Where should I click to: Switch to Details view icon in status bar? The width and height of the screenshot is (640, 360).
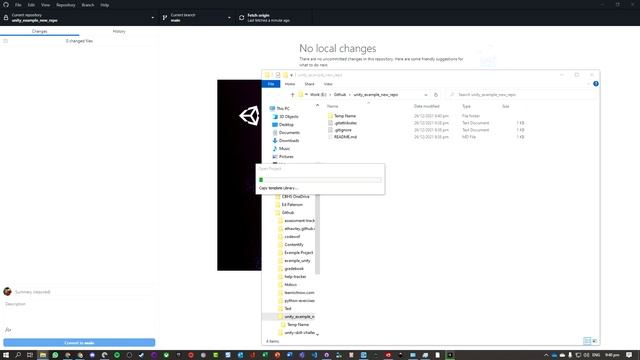coord(587,341)
